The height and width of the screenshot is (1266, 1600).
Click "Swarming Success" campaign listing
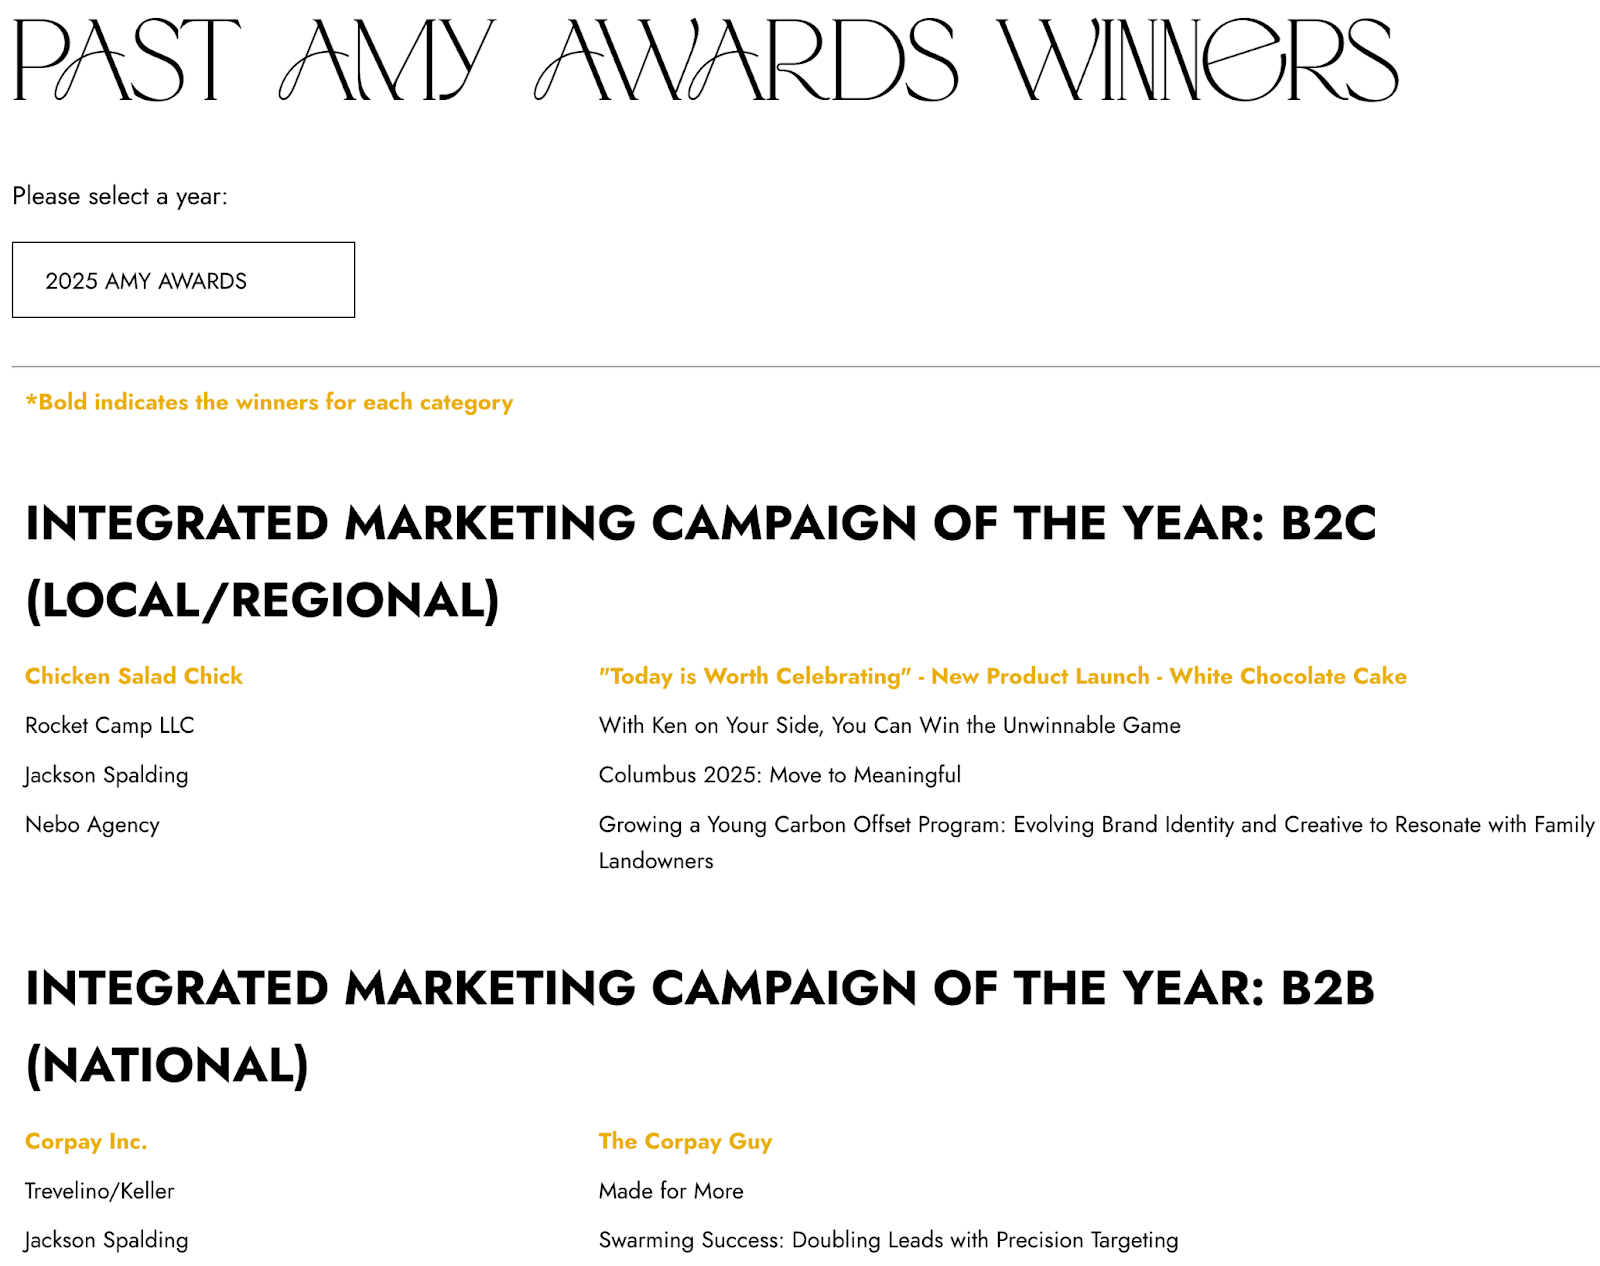tap(888, 1240)
